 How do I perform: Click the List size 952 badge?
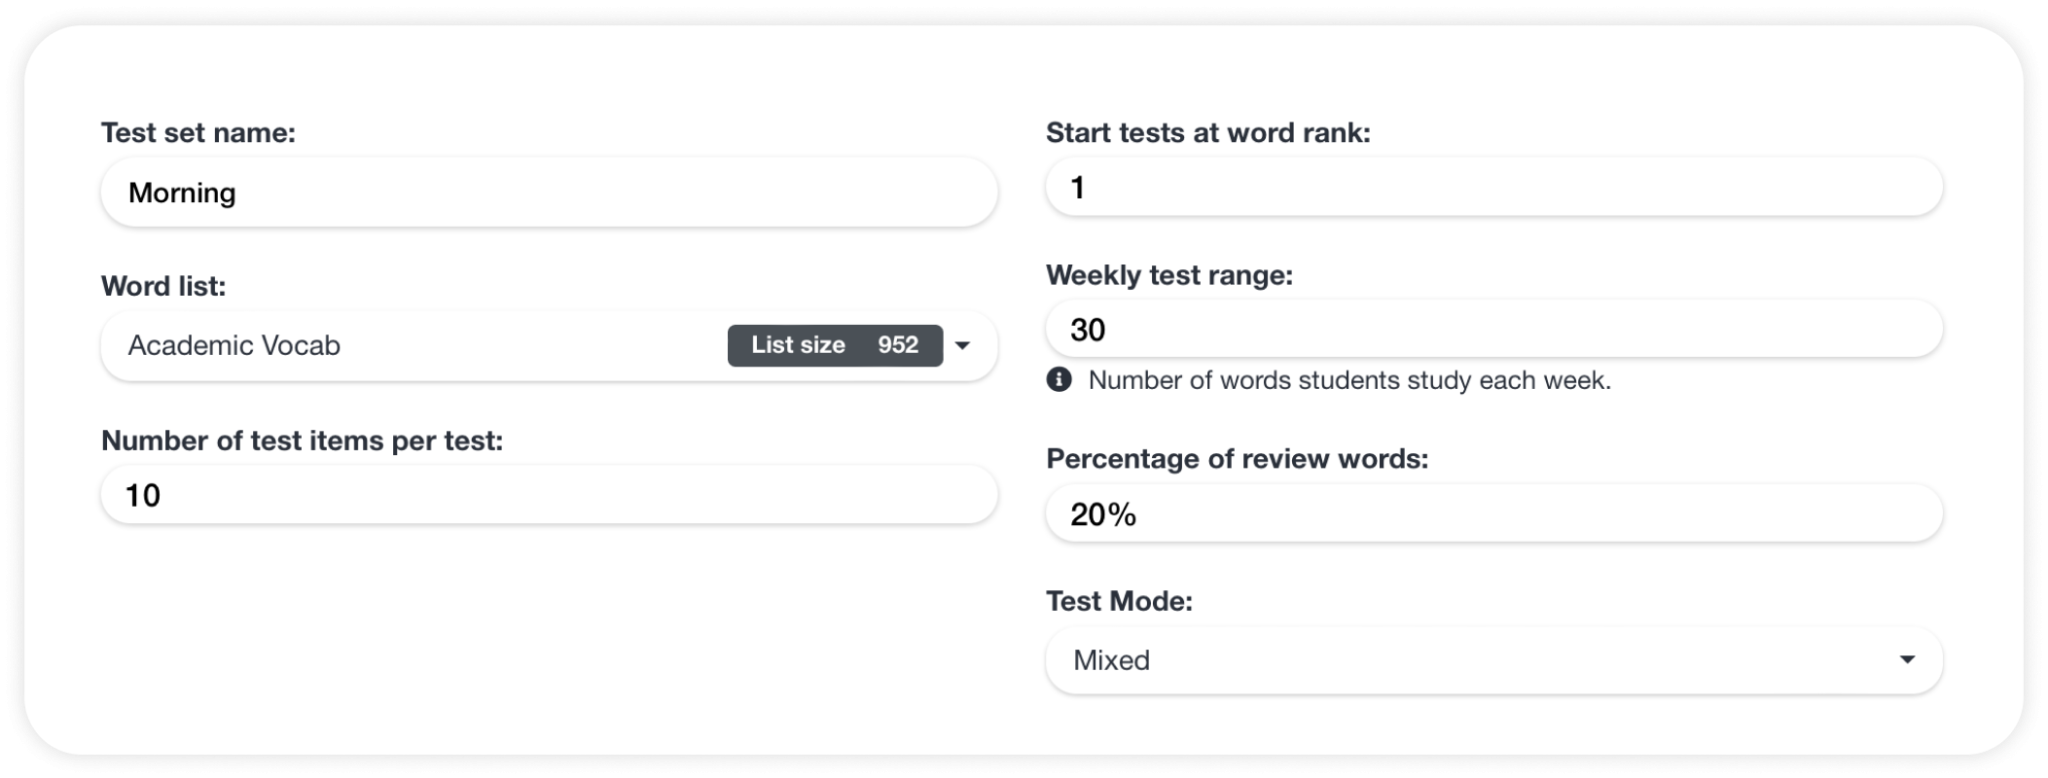tap(836, 345)
